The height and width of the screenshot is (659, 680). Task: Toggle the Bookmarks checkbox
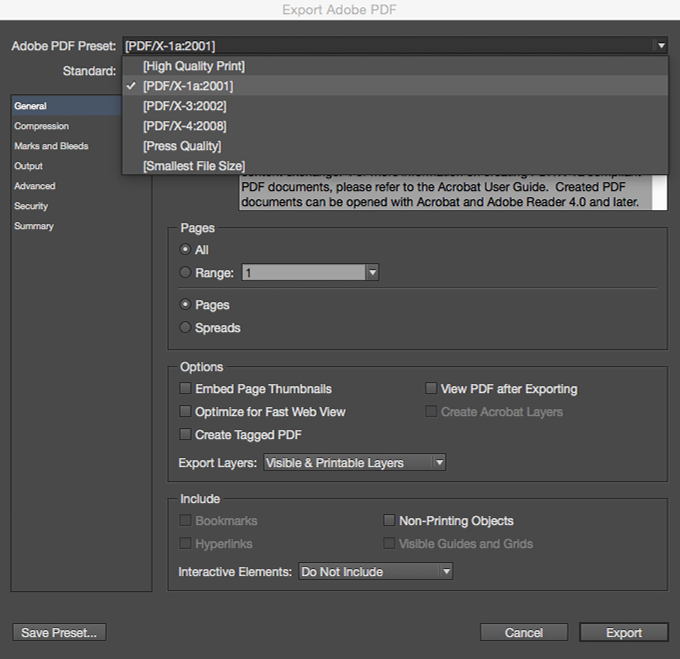pos(185,520)
